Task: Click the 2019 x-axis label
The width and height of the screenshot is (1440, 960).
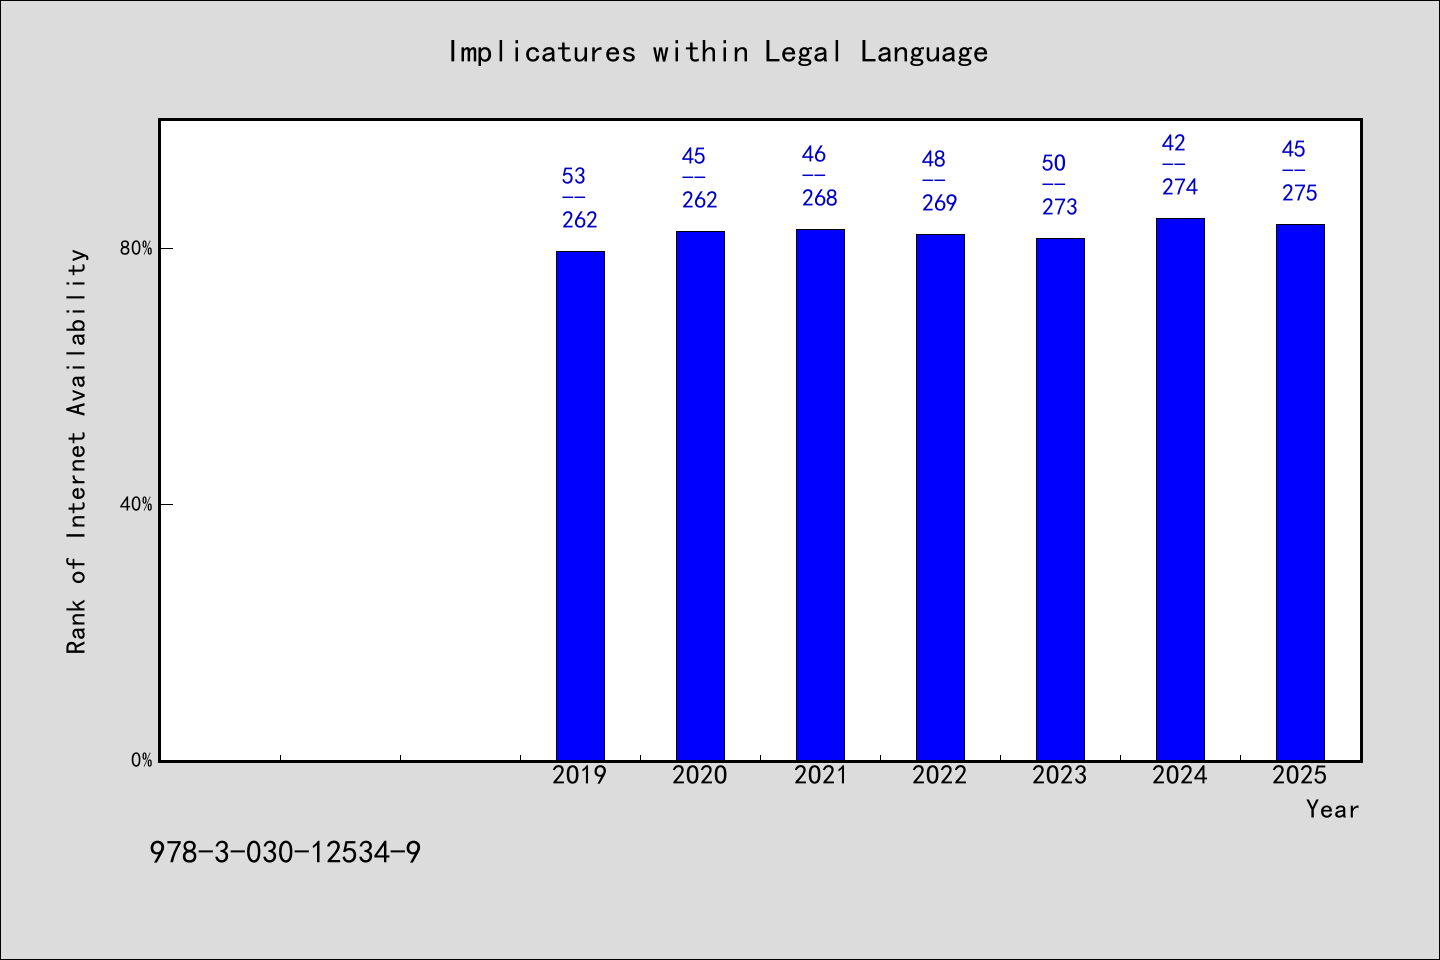Action: [580, 775]
